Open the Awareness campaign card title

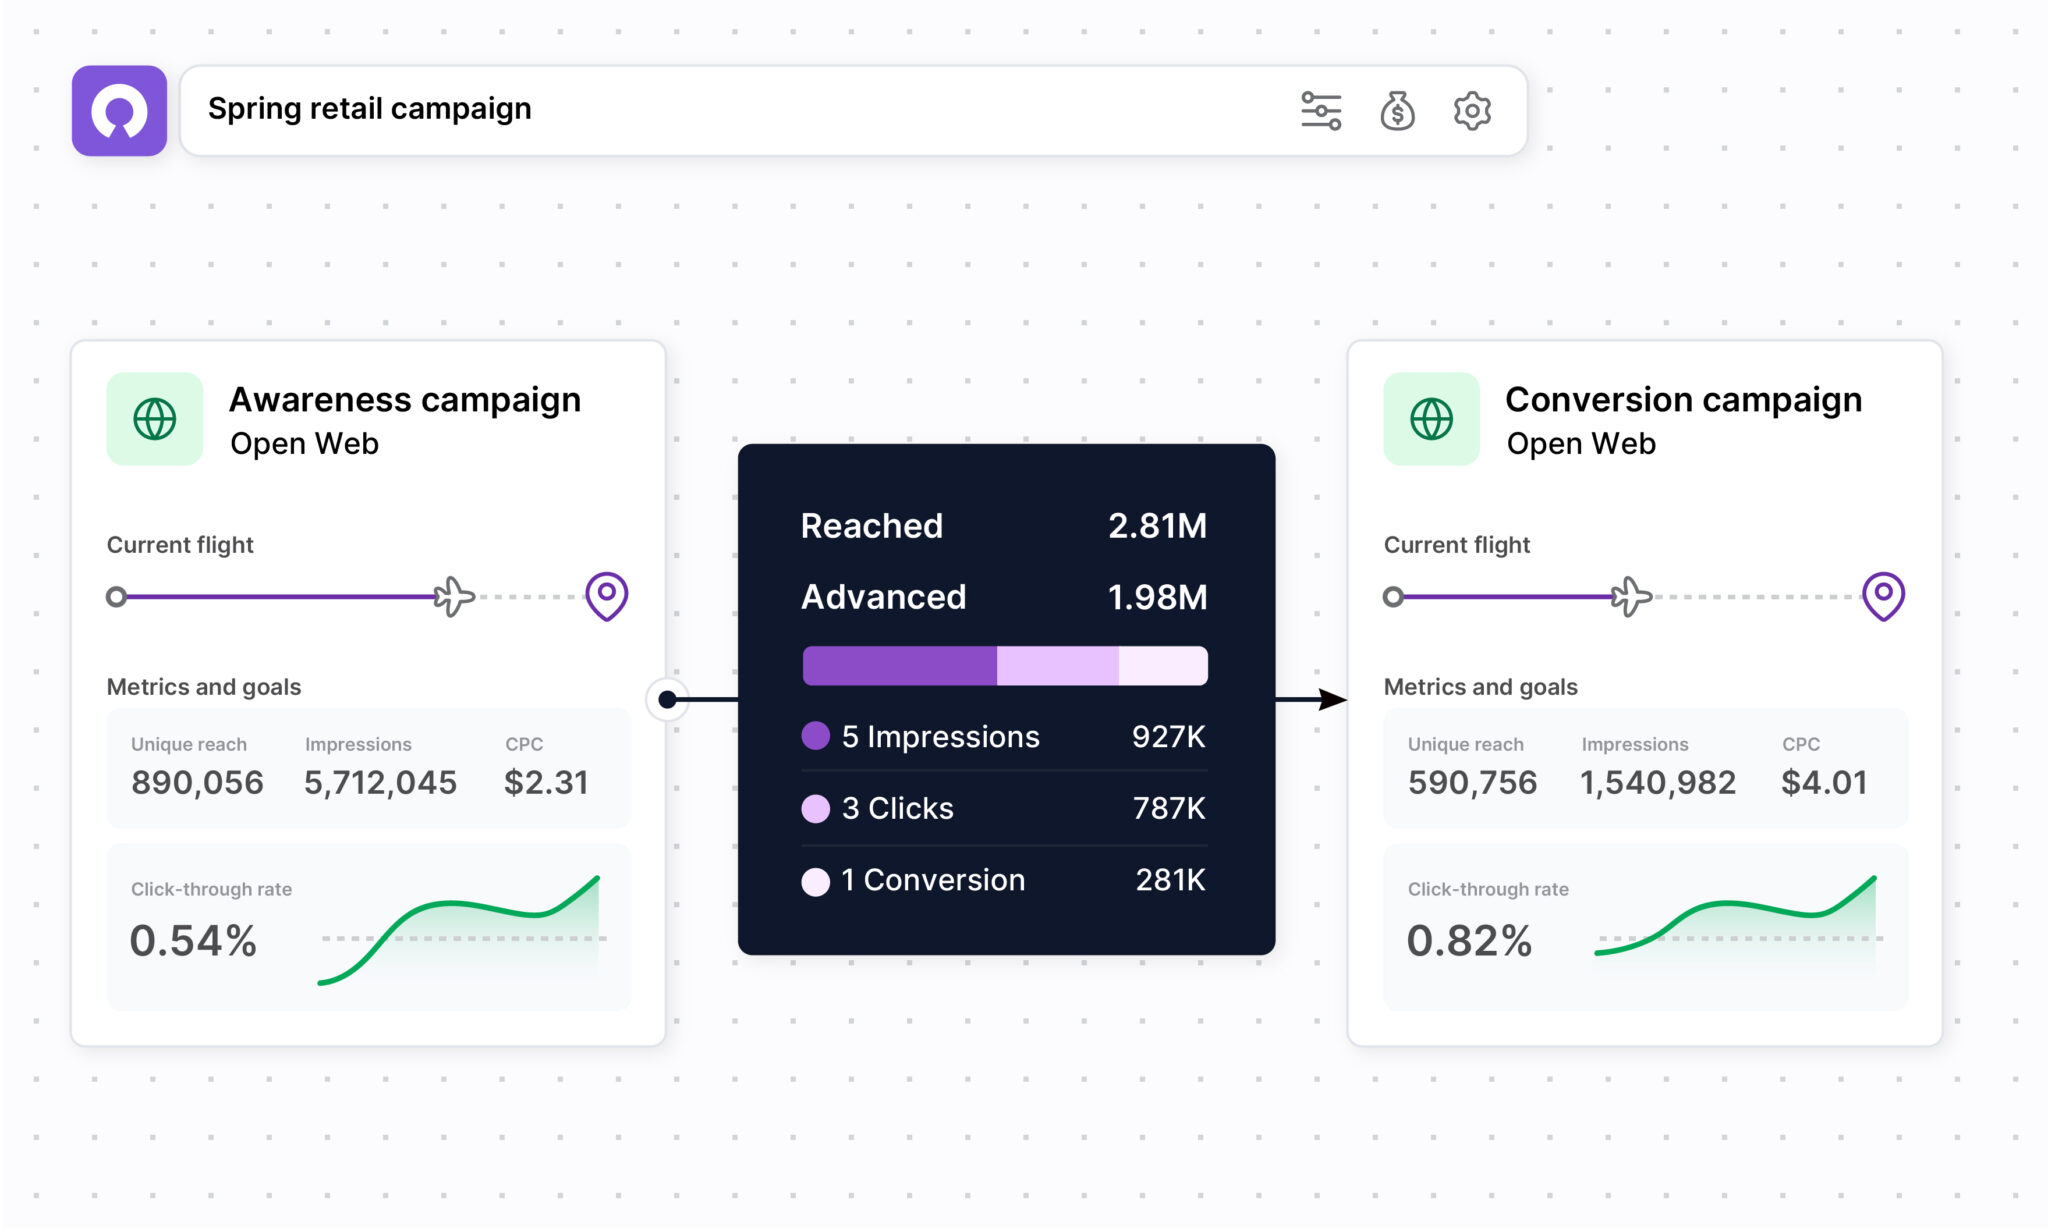coord(405,399)
